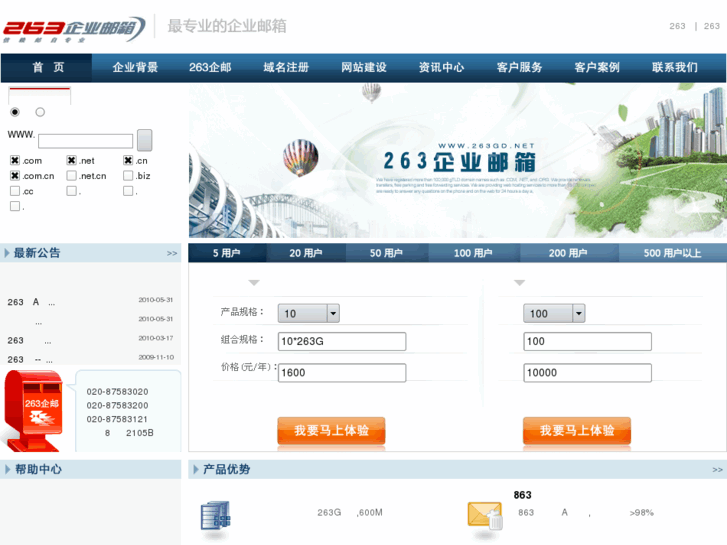Check the .net.cn checkbox
Viewport: 727px width, 545px height.
71,176
